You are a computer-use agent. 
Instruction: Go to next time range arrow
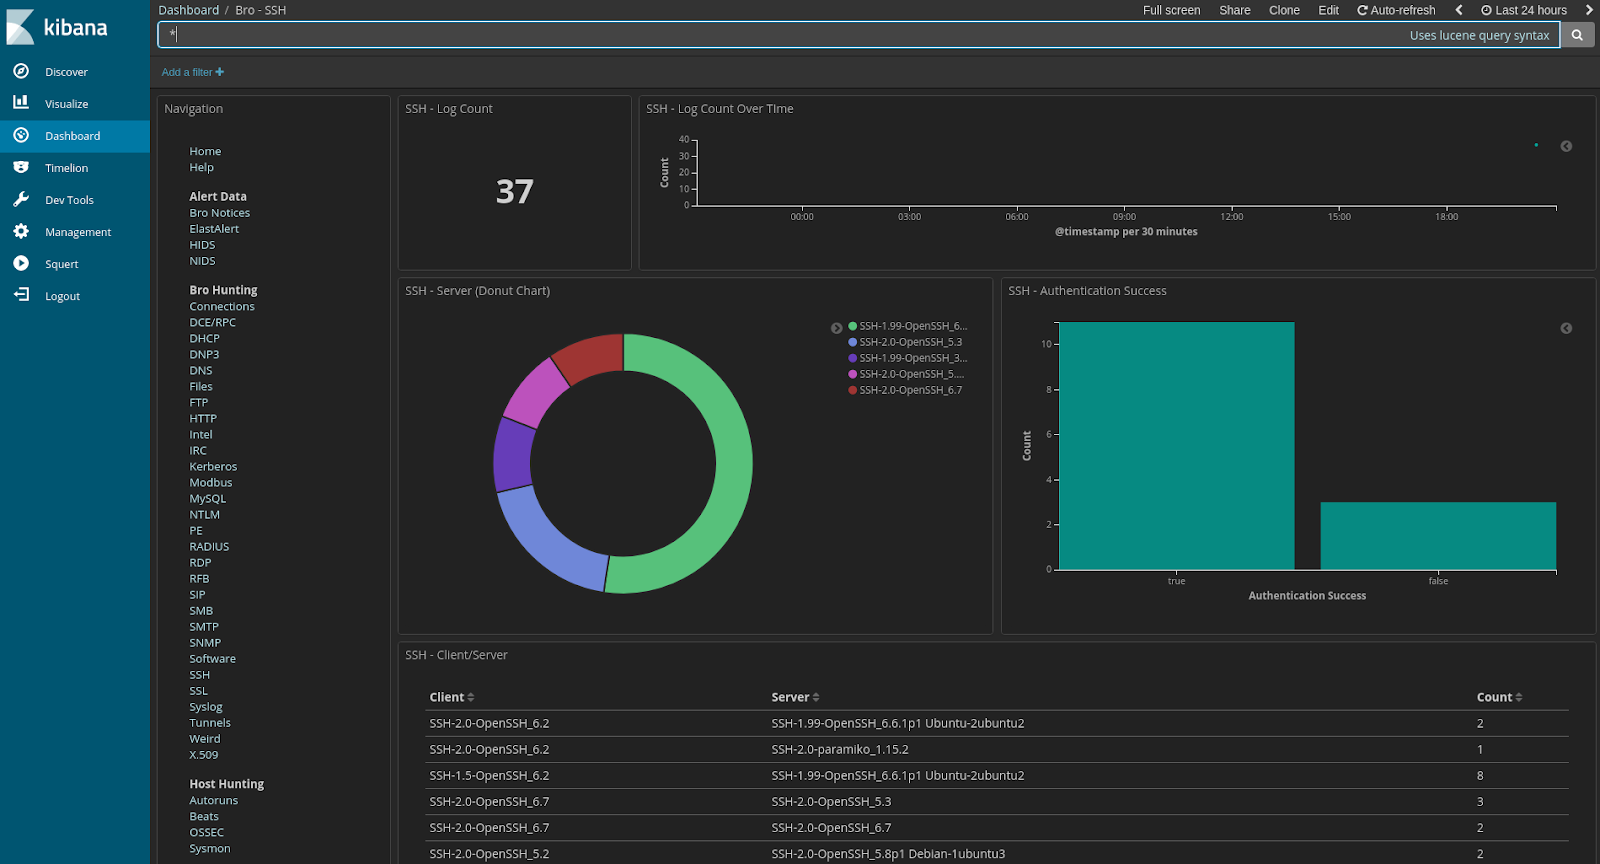(1588, 10)
